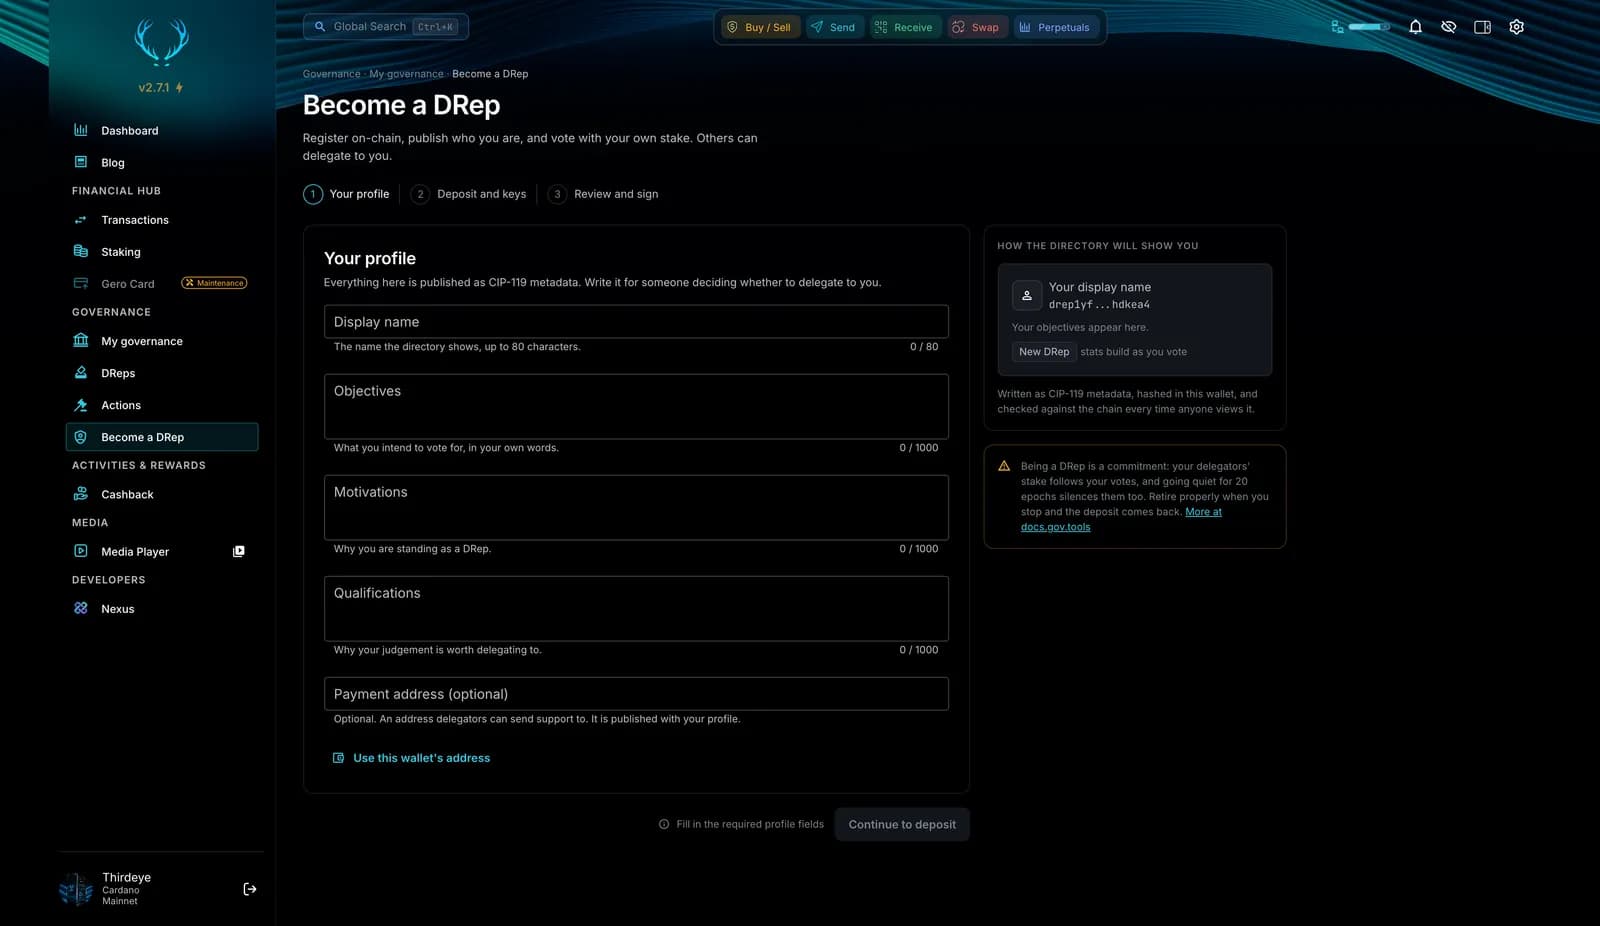Open Dashboard in the sidebar
1600x926 pixels.
(x=162, y=130)
